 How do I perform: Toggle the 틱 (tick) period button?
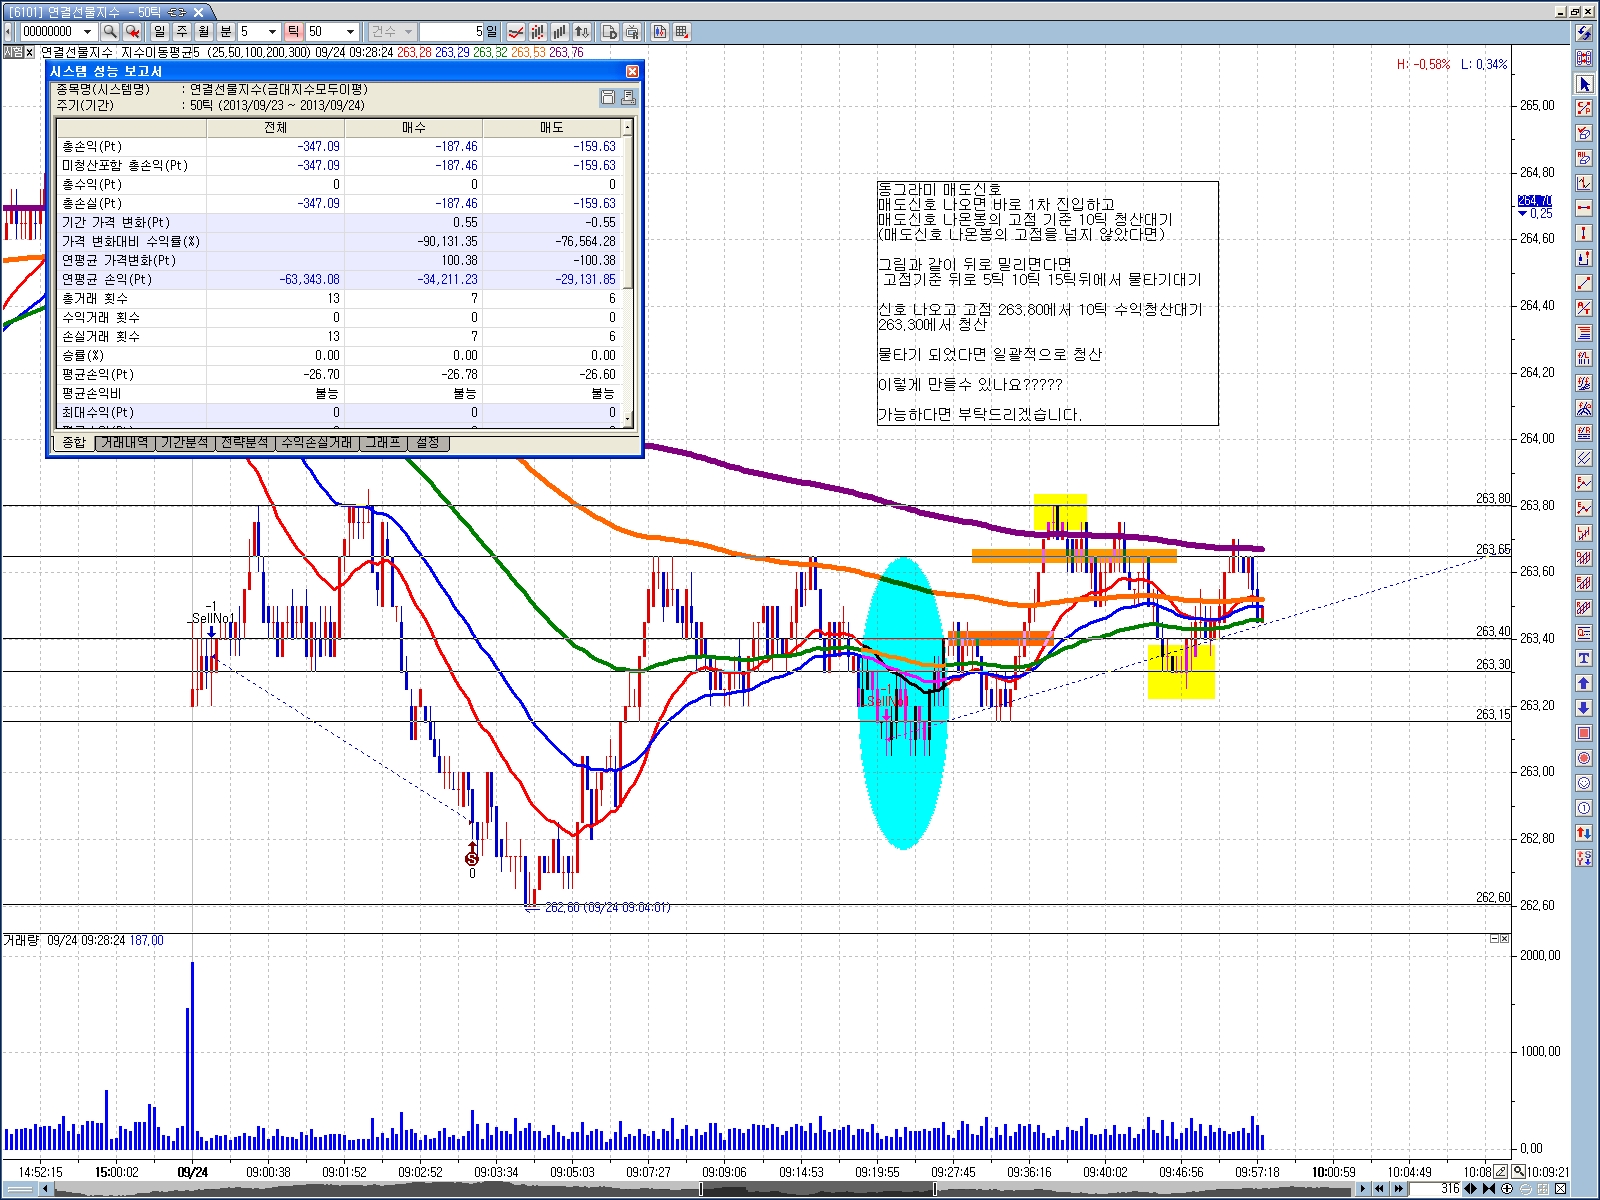(293, 32)
